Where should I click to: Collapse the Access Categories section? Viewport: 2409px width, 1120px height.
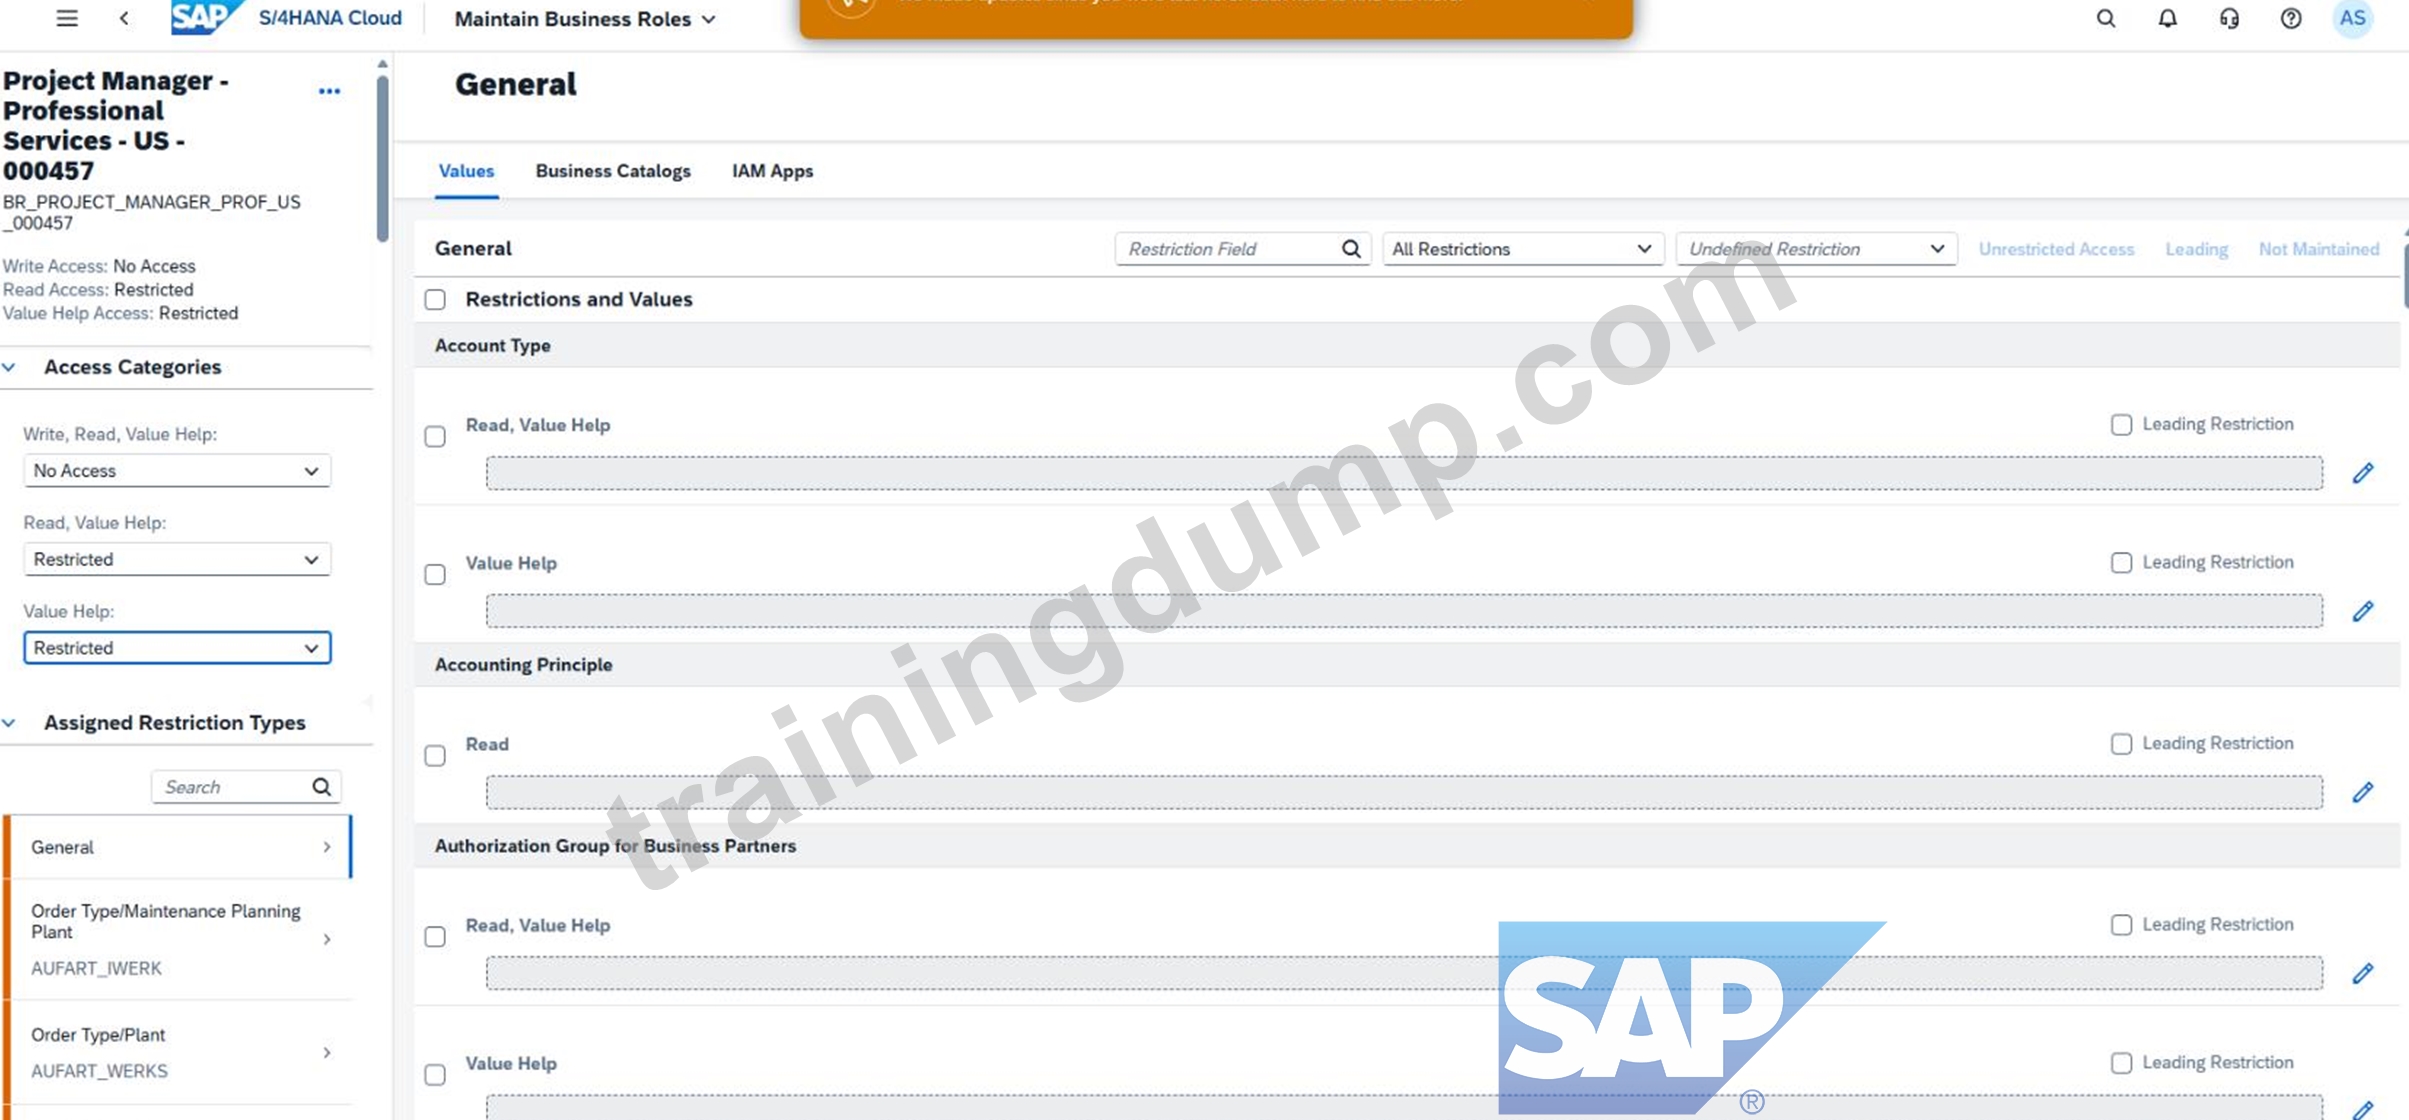10,367
